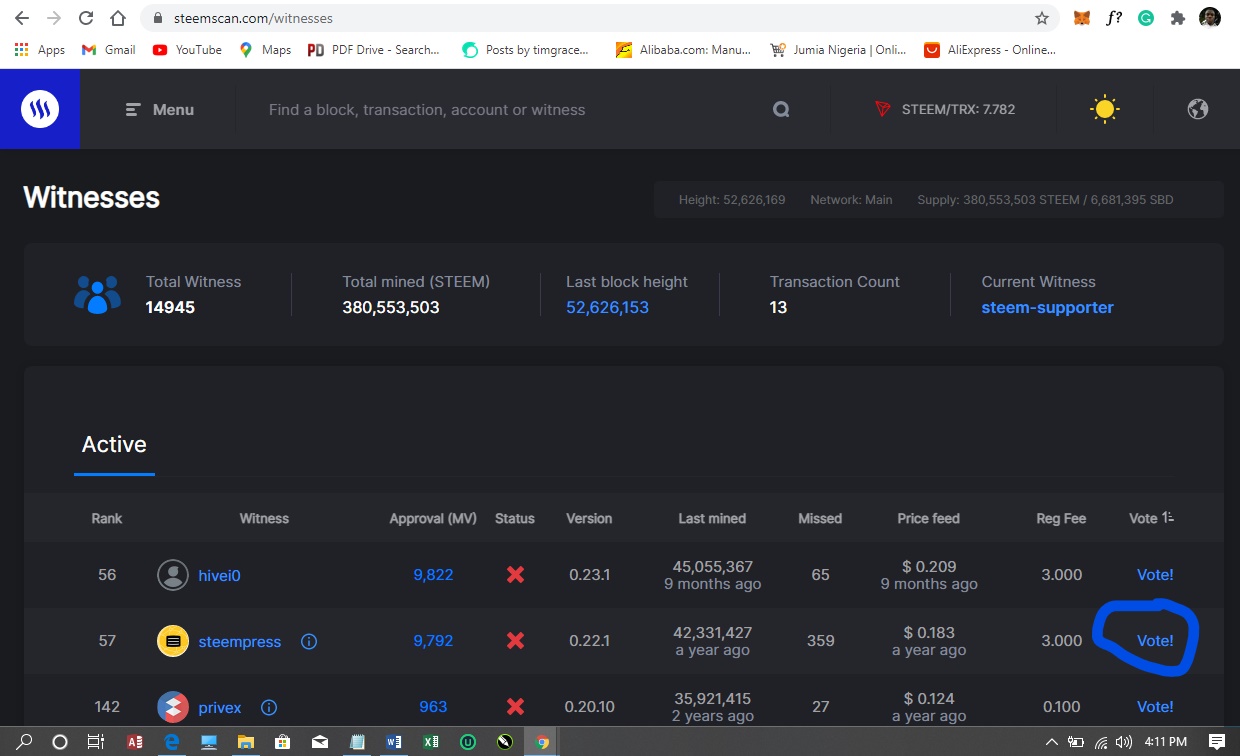Viewport: 1240px width, 756px height.
Task: Vote for witness steempress
Action: pyautogui.click(x=1155, y=641)
